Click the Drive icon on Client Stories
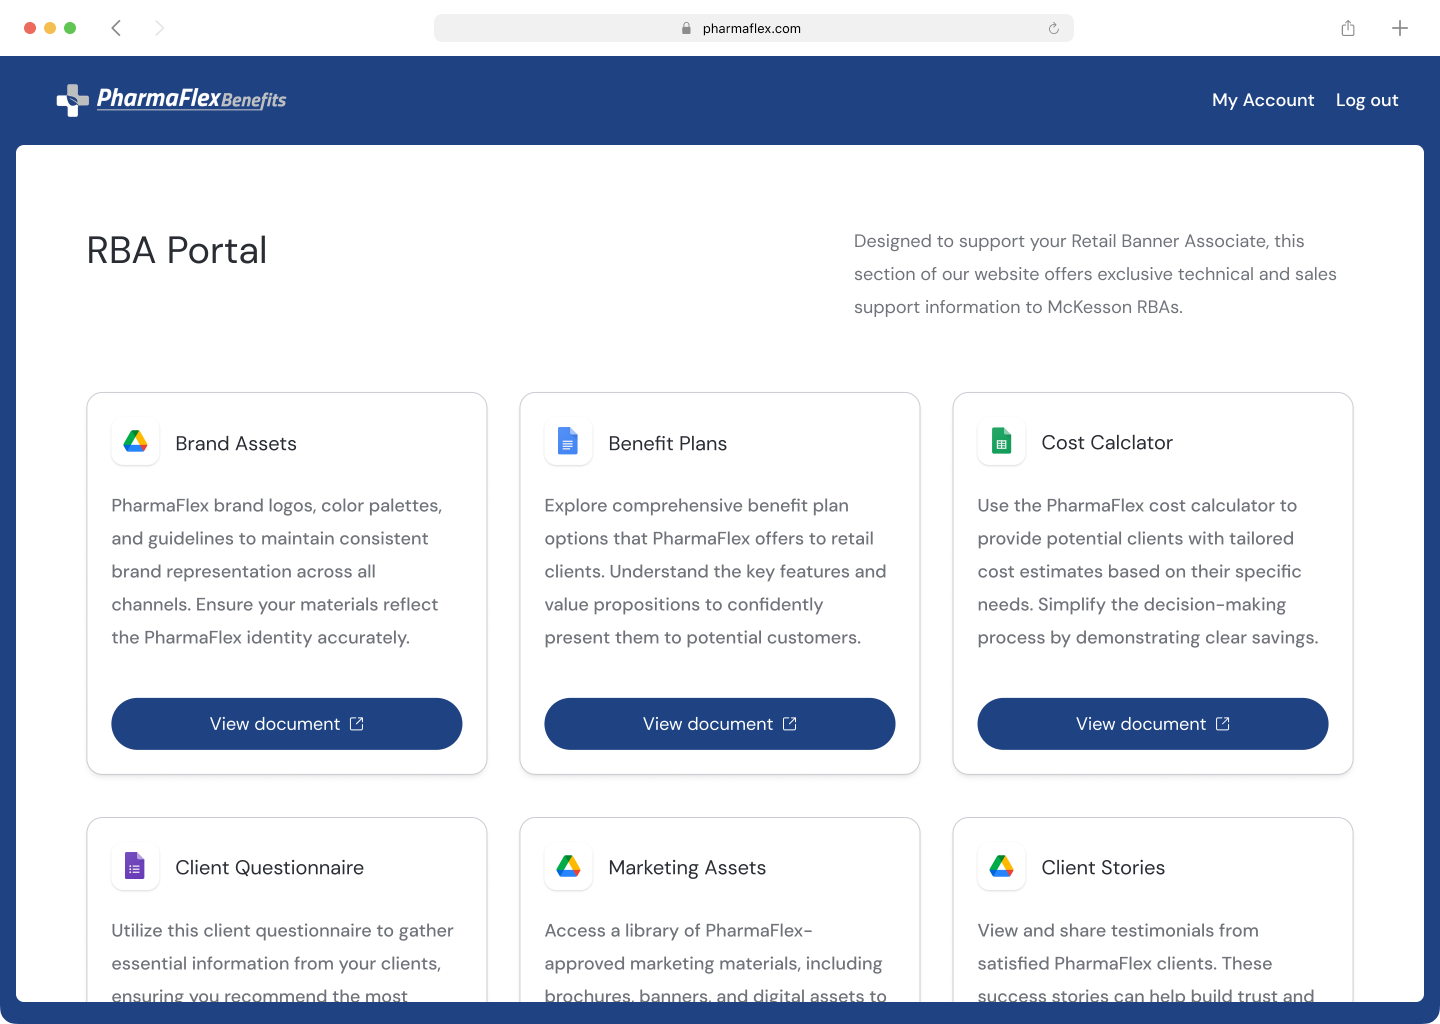 click(x=1001, y=866)
